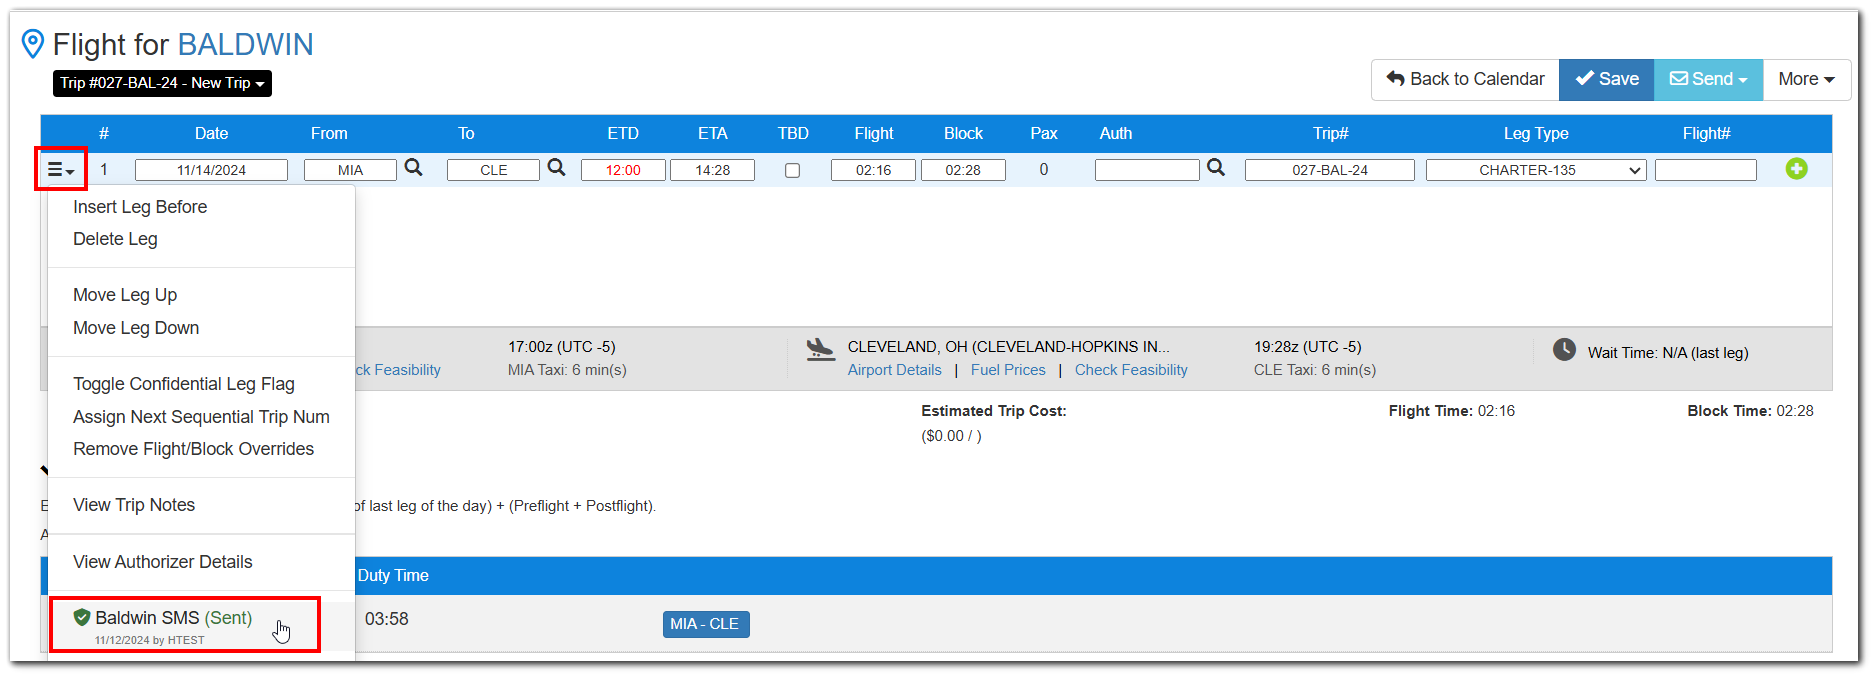1876x679 pixels.
Task: Click the Pax value 0
Action: [1044, 169]
